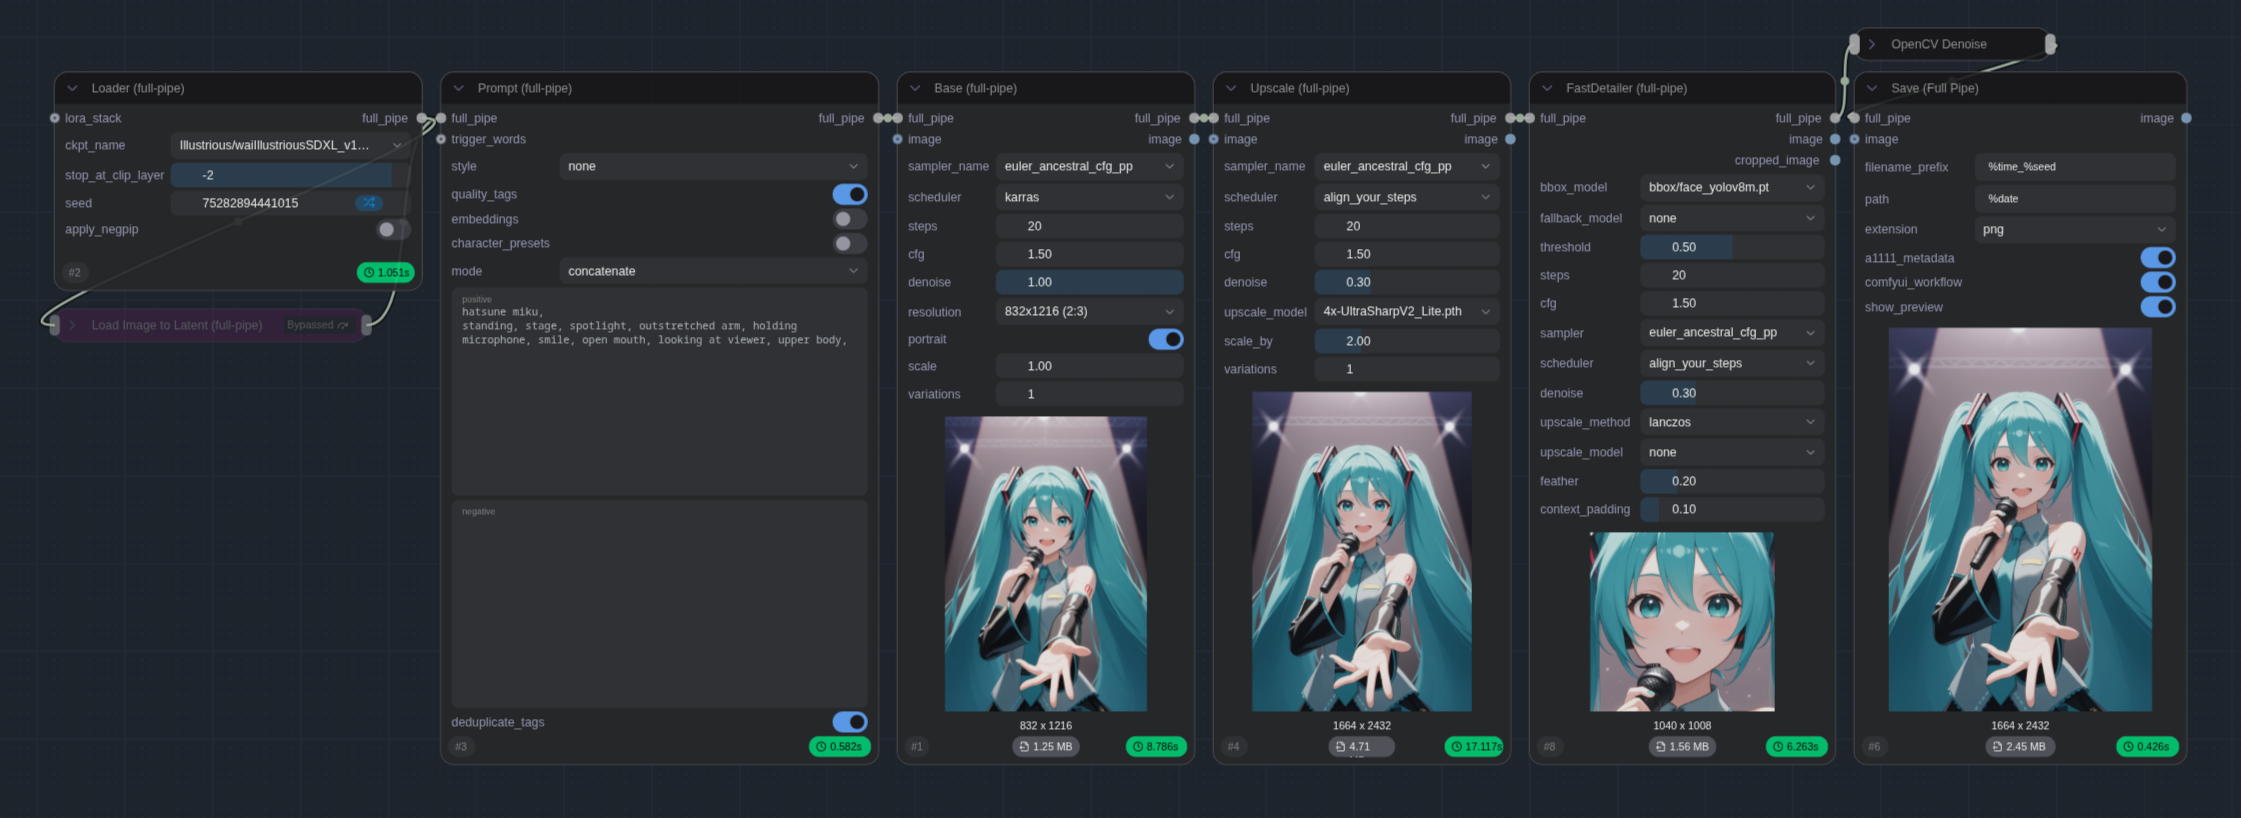Toggle apply_negpip switch in Loader

point(392,229)
